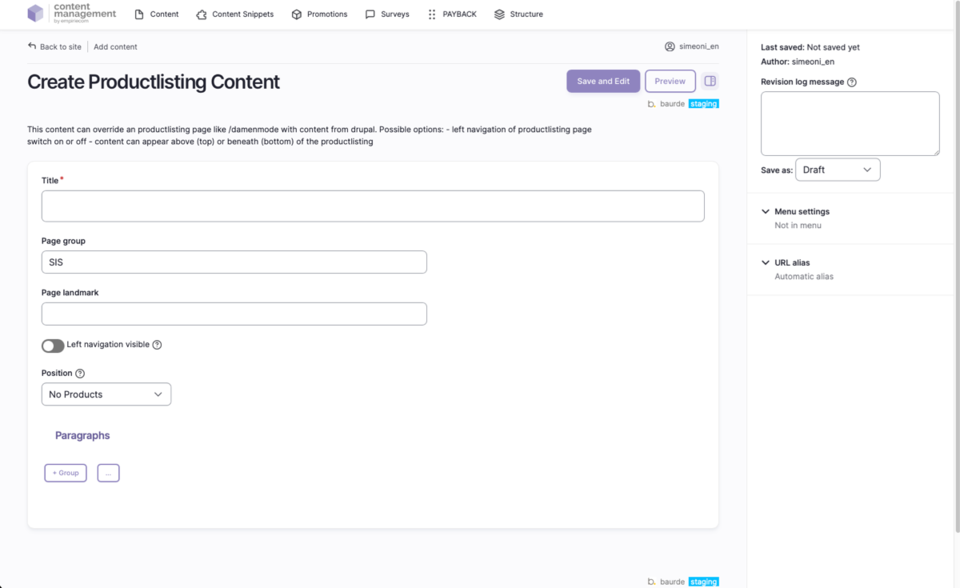Open the side-by-side preview panel icon
This screenshot has width=960, height=588.
coord(710,81)
